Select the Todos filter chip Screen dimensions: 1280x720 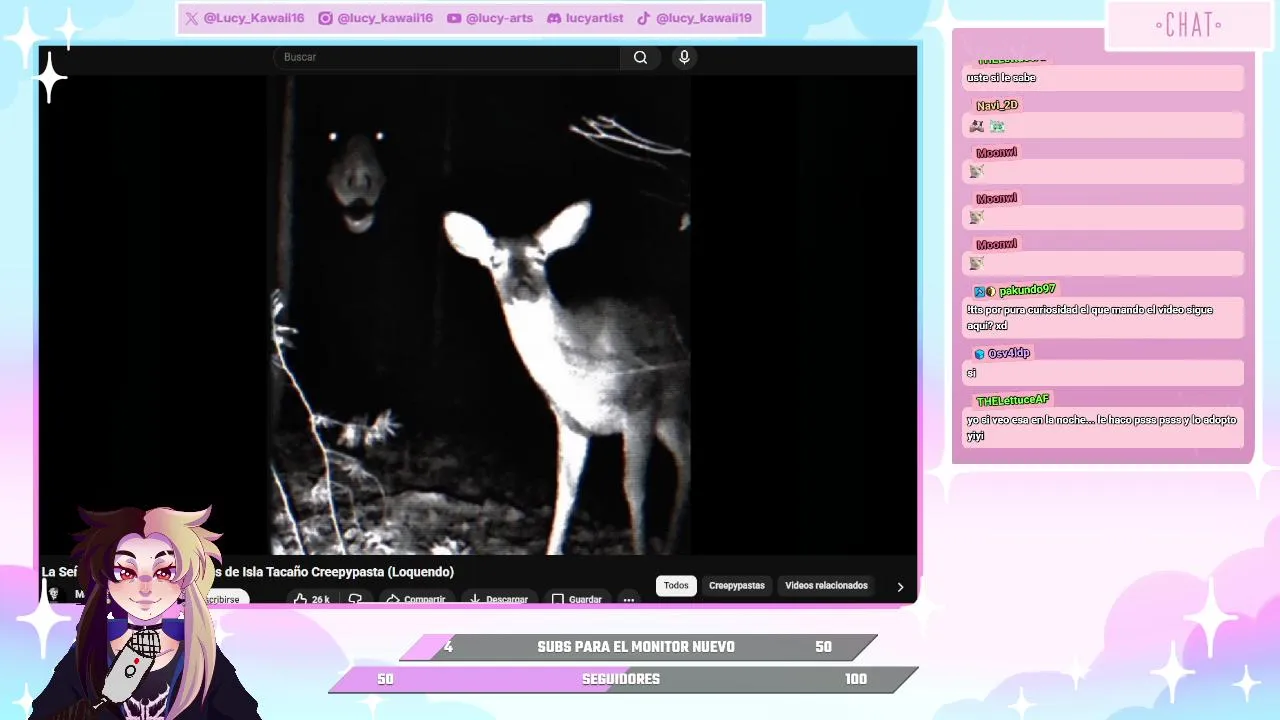coord(676,586)
